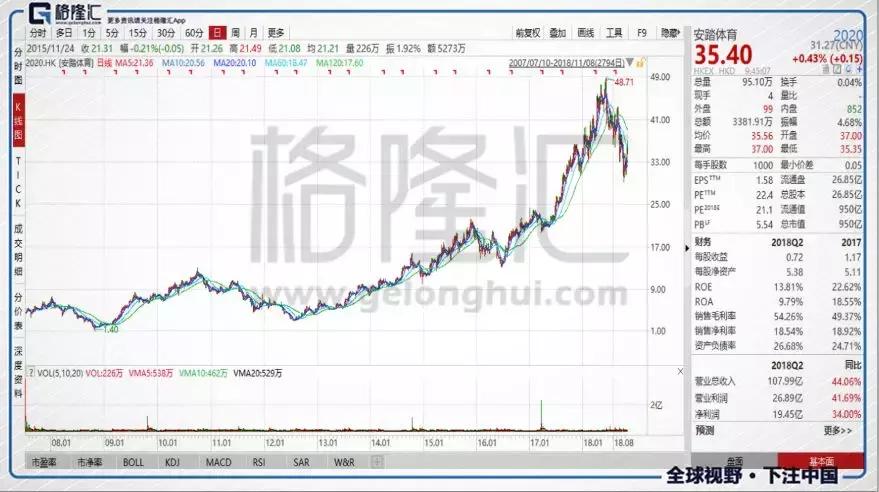Image resolution: width=879 pixels, height=492 pixels.
Task: Select the 5分 five-minute period
Action: [112, 33]
